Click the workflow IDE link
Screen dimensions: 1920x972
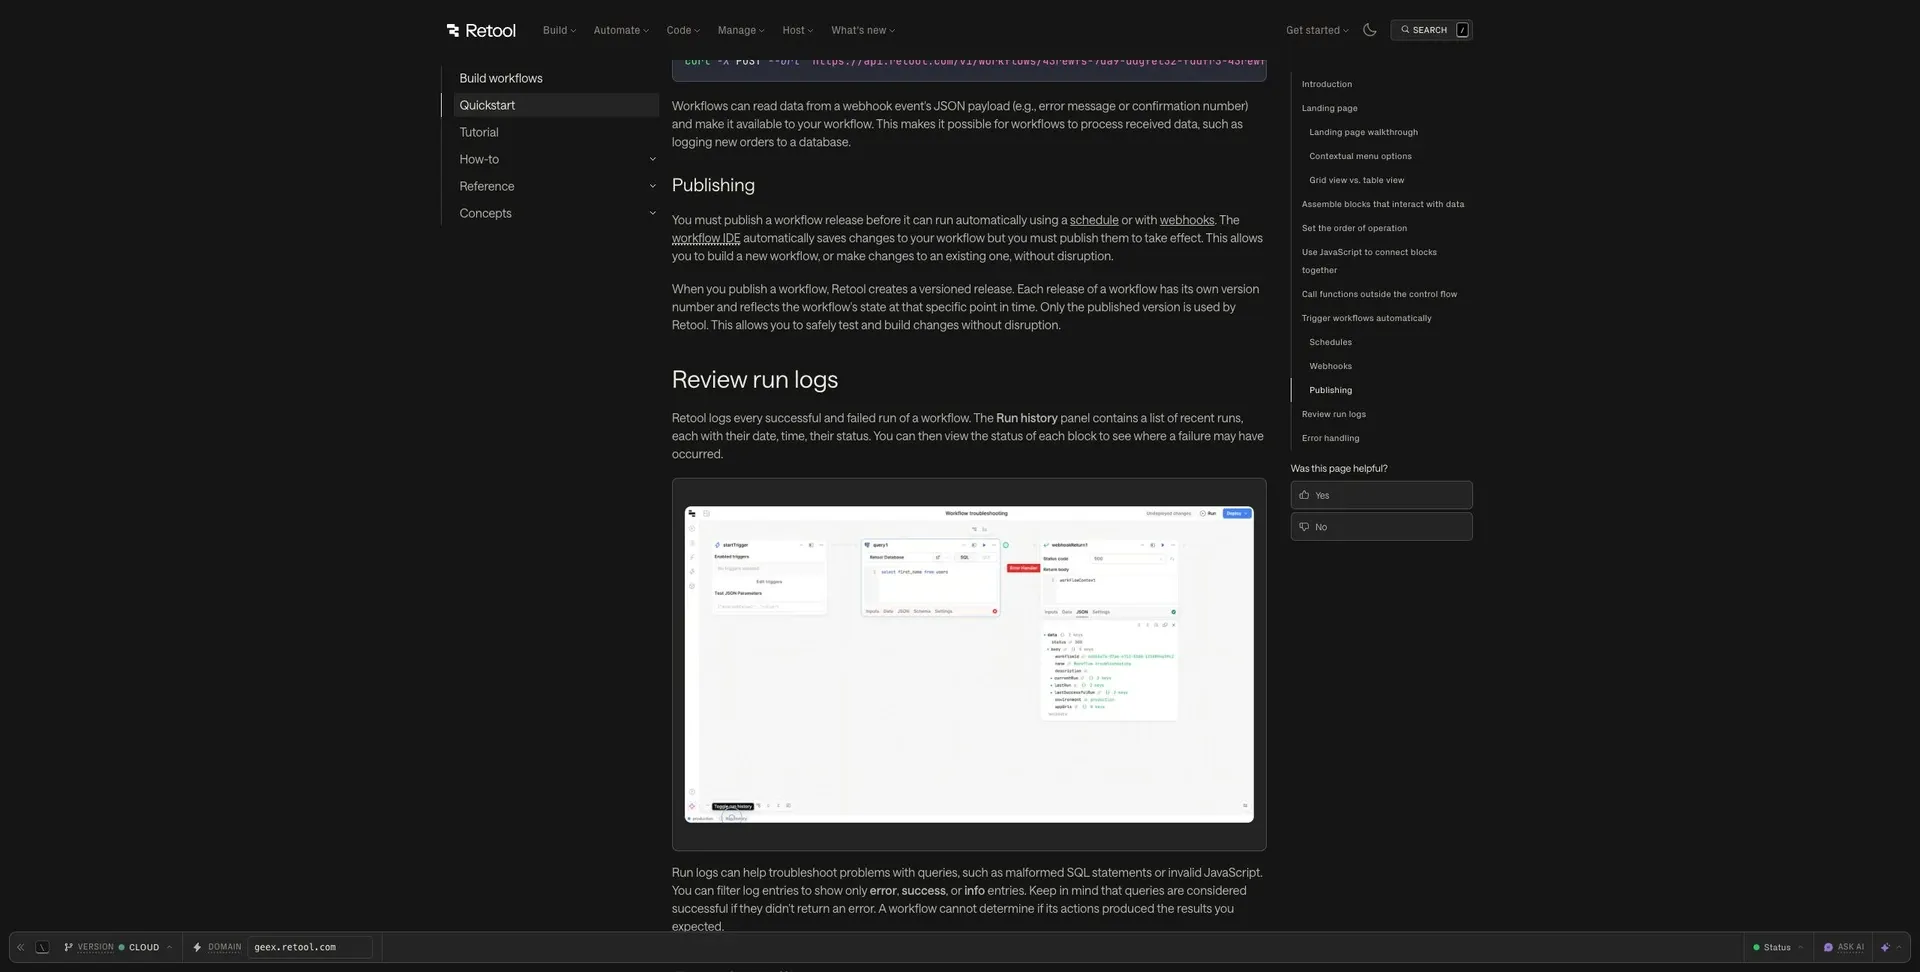(x=706, y=238)
